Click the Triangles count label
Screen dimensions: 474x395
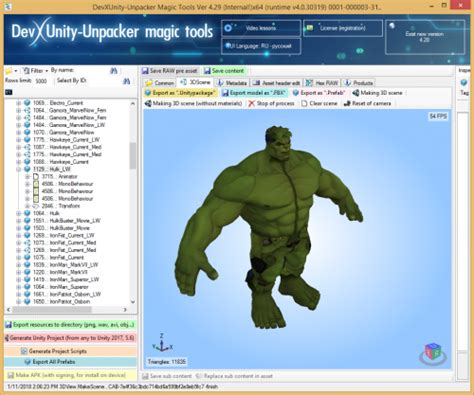tap(167, 361)
